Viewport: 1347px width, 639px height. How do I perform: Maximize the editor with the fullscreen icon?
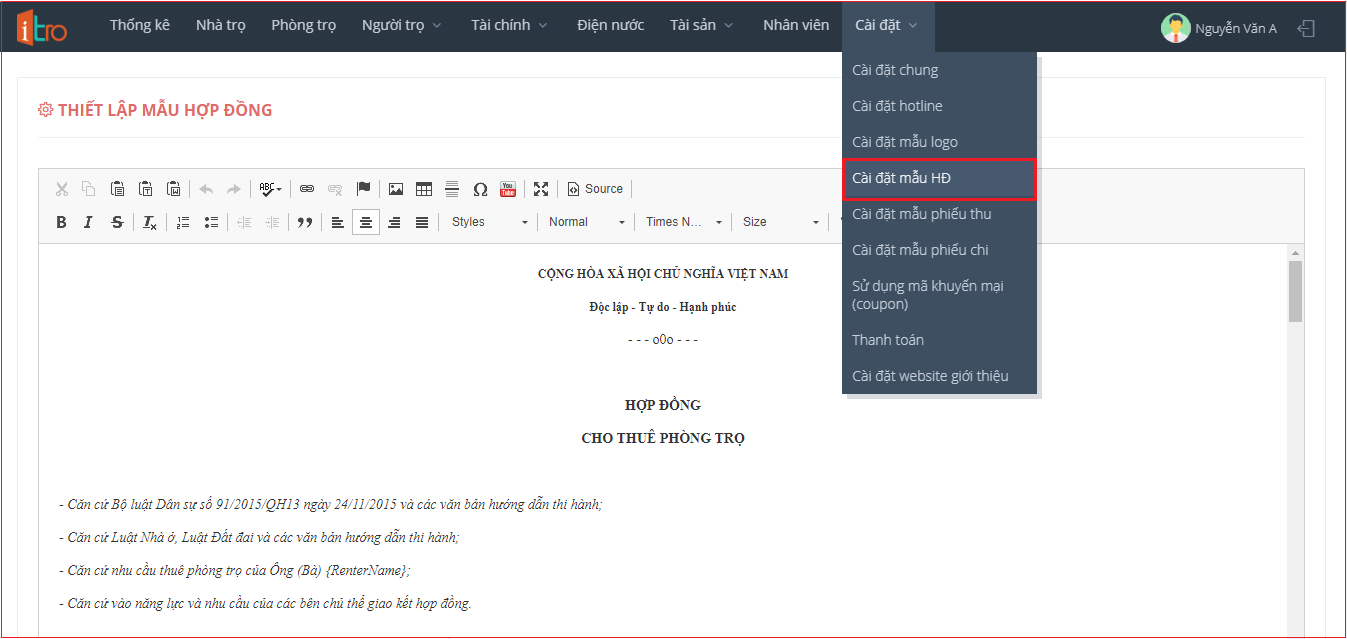pos(541,189)
